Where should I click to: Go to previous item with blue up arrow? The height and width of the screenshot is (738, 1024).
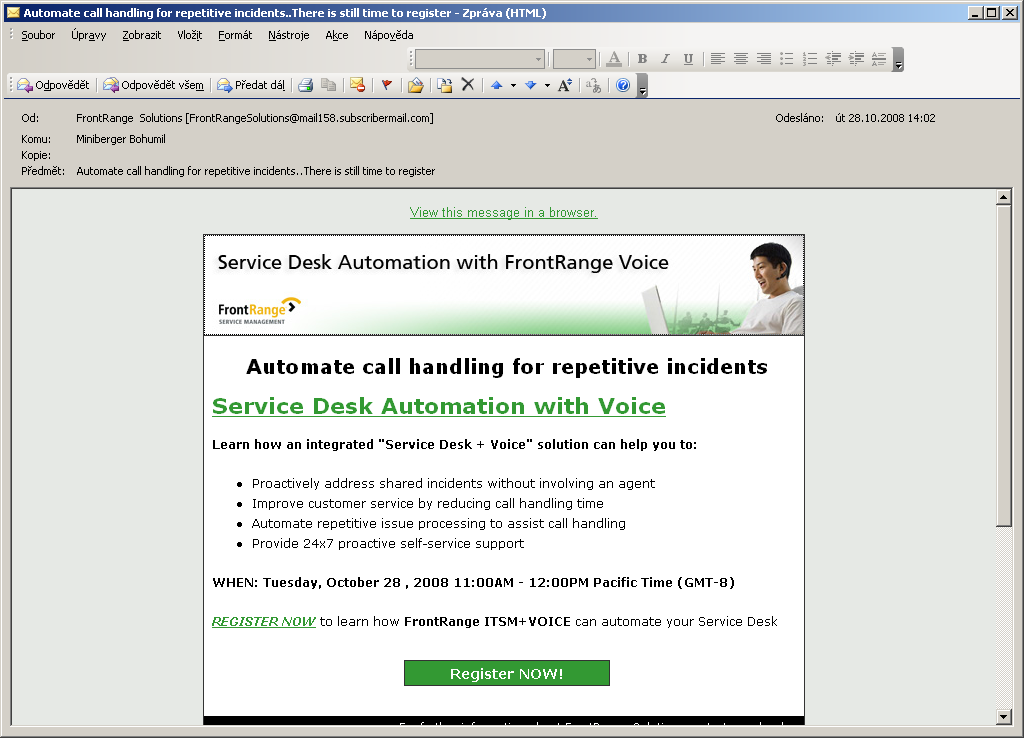[x=497, y=85]
